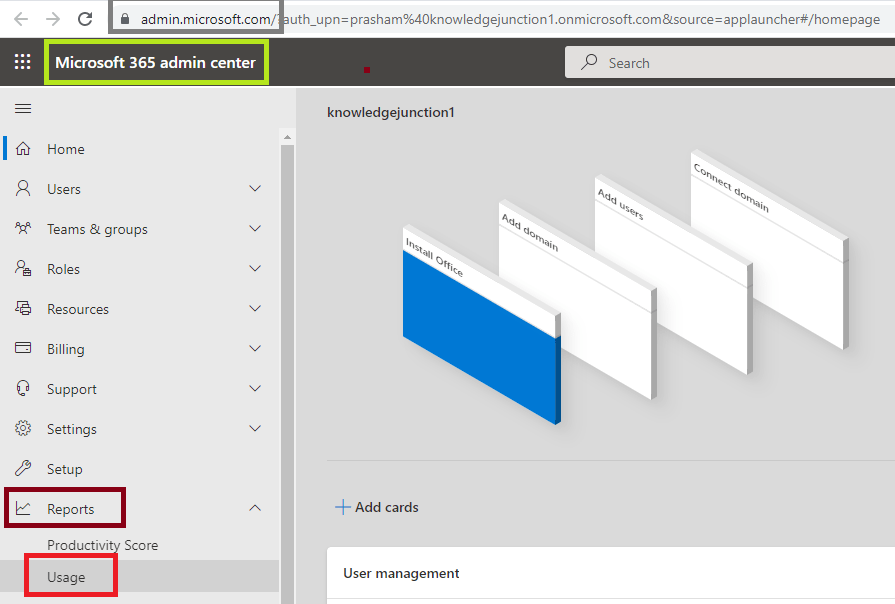The image size is (895, 604).
Task: Click the Billing card icon
Action: (x=23, y=348)
